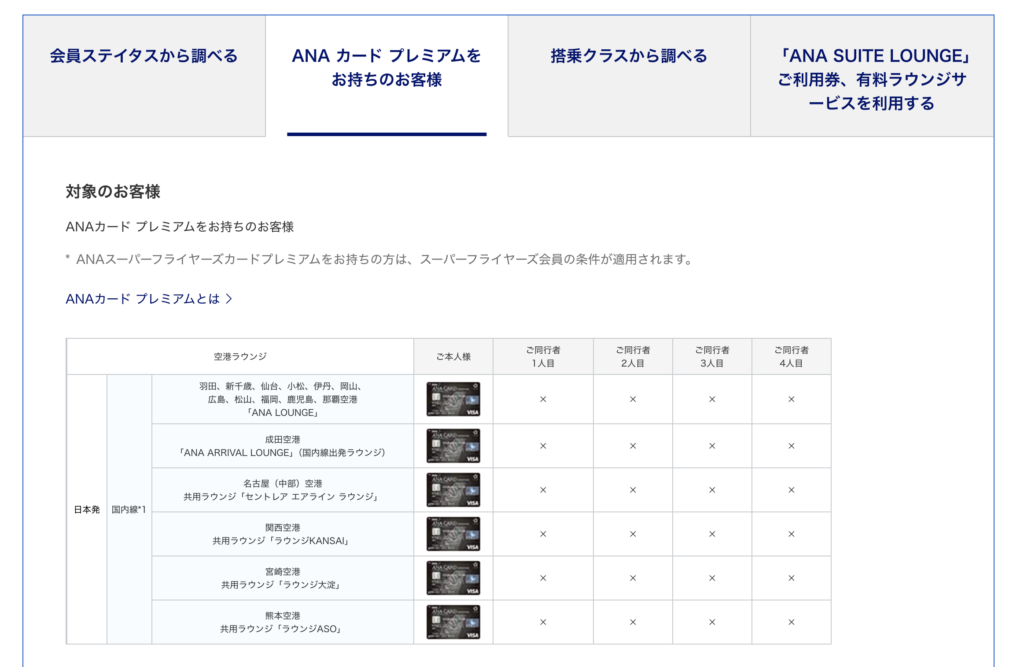Open the ANA SUITE LOUNGE ご利用券 tab
The width and height of the screenshot is (1024, 667).
[x=871, y=79]
